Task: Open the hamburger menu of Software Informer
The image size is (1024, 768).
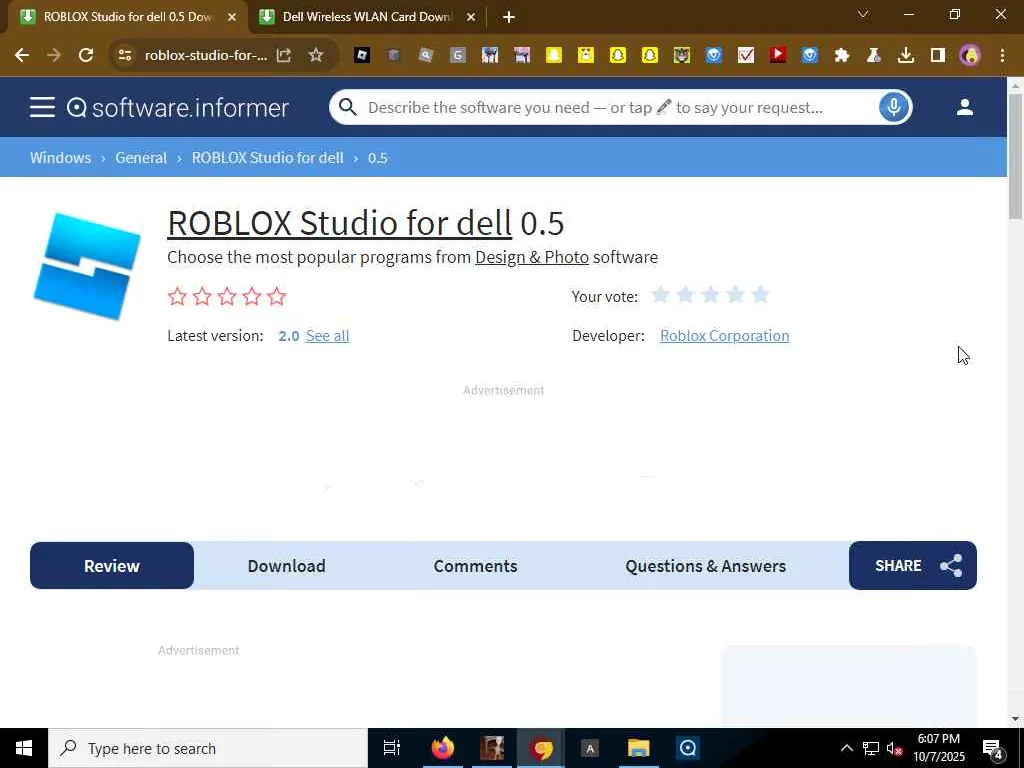Action: pyautogui.click(x=42, y=107)
